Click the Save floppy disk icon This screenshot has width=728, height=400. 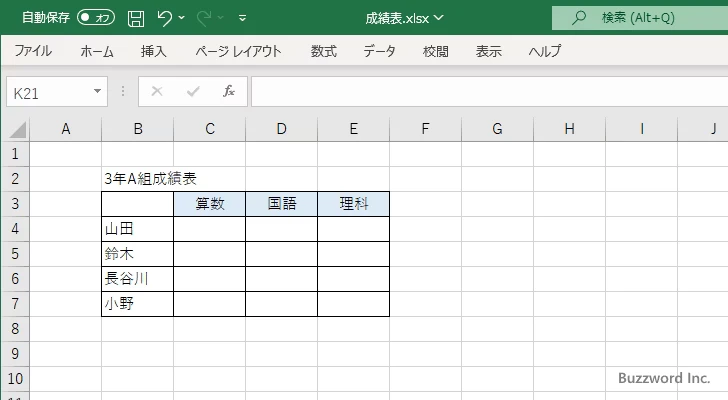click(x=136, y=18)
